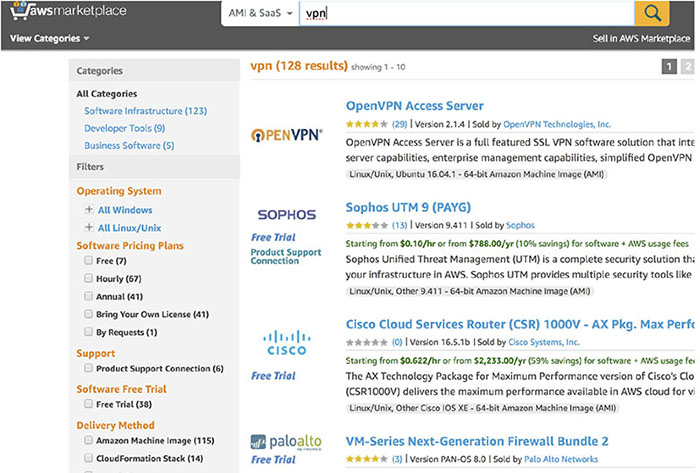Check the Hourly pricing filter
The image size is (700, 473).
click(x=89, y=279)
